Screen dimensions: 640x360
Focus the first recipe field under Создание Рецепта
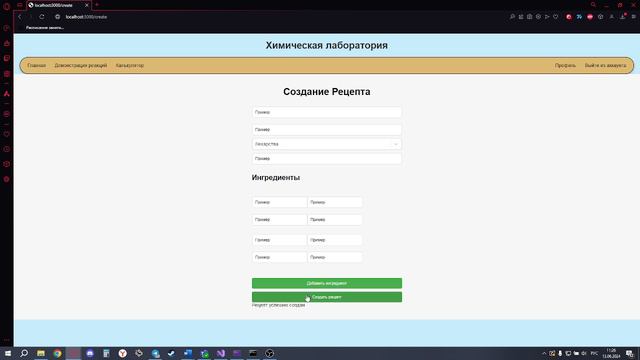(327, 112)
